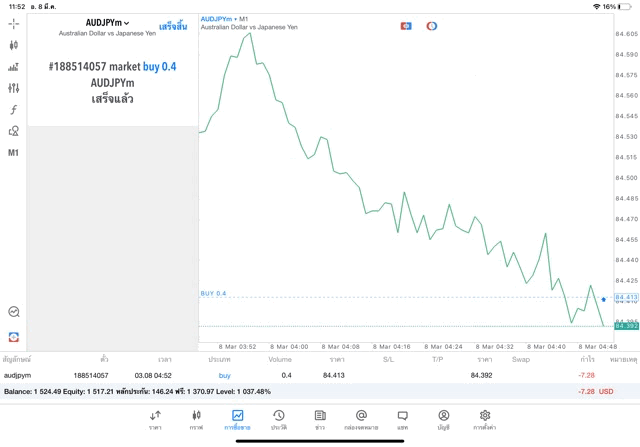Select the audjpym open position row

[x=300, y=375]
